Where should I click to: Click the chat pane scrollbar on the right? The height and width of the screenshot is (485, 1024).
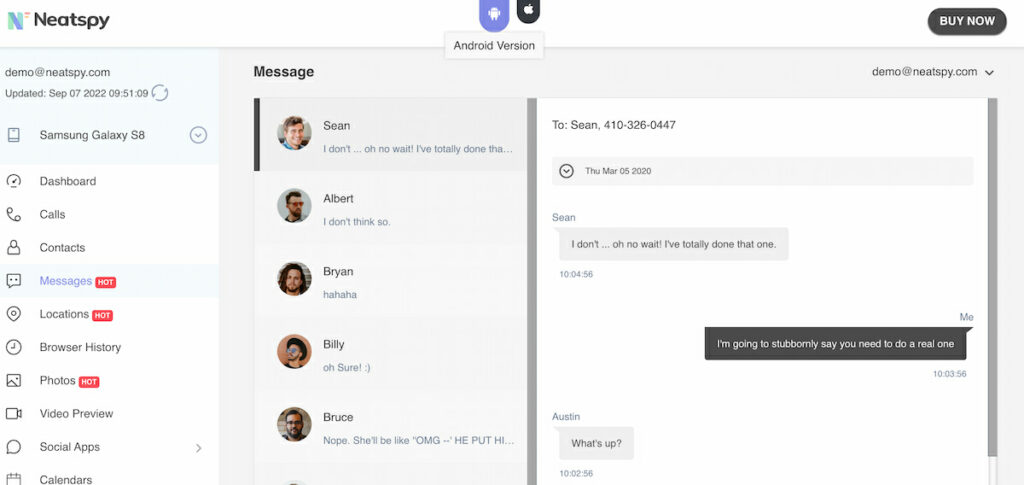pyautogui.click(x=993, y=277)
